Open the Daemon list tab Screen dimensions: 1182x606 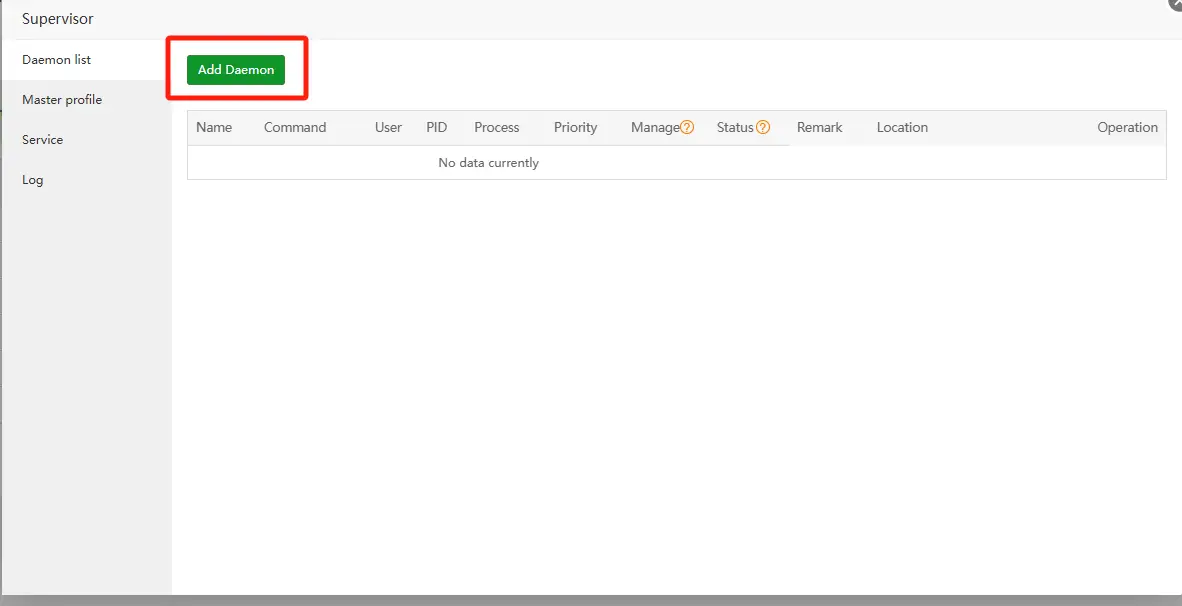pyautogui.click(x=87, y=60)
